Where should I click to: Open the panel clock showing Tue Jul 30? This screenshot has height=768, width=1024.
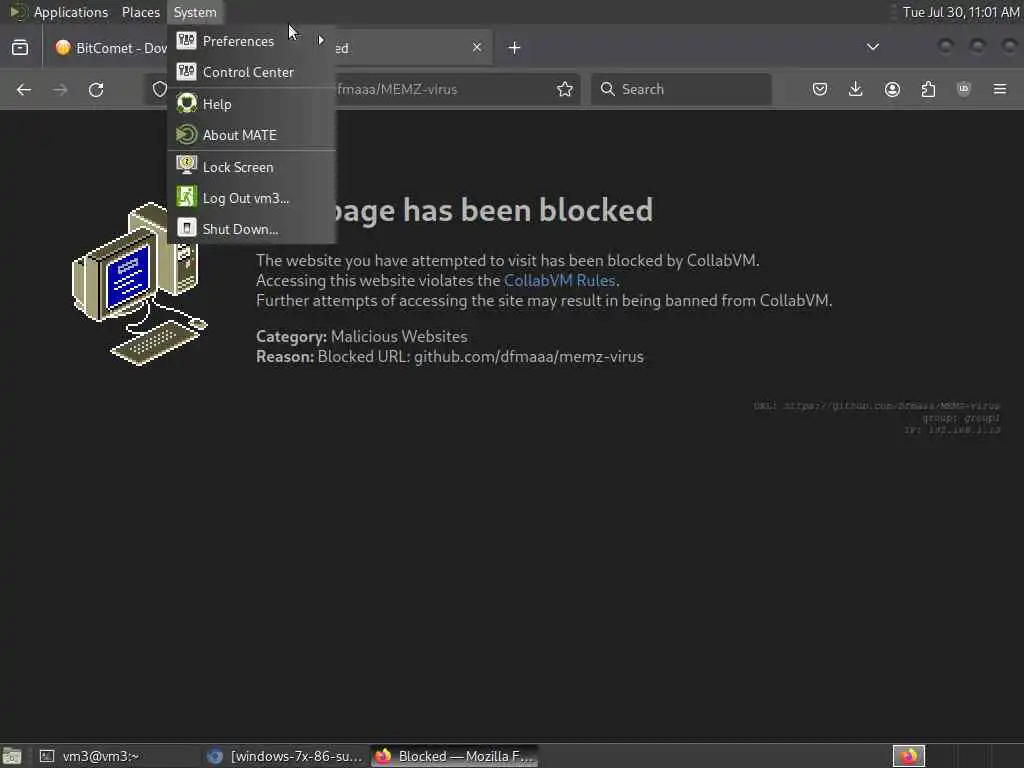(961, 12)
